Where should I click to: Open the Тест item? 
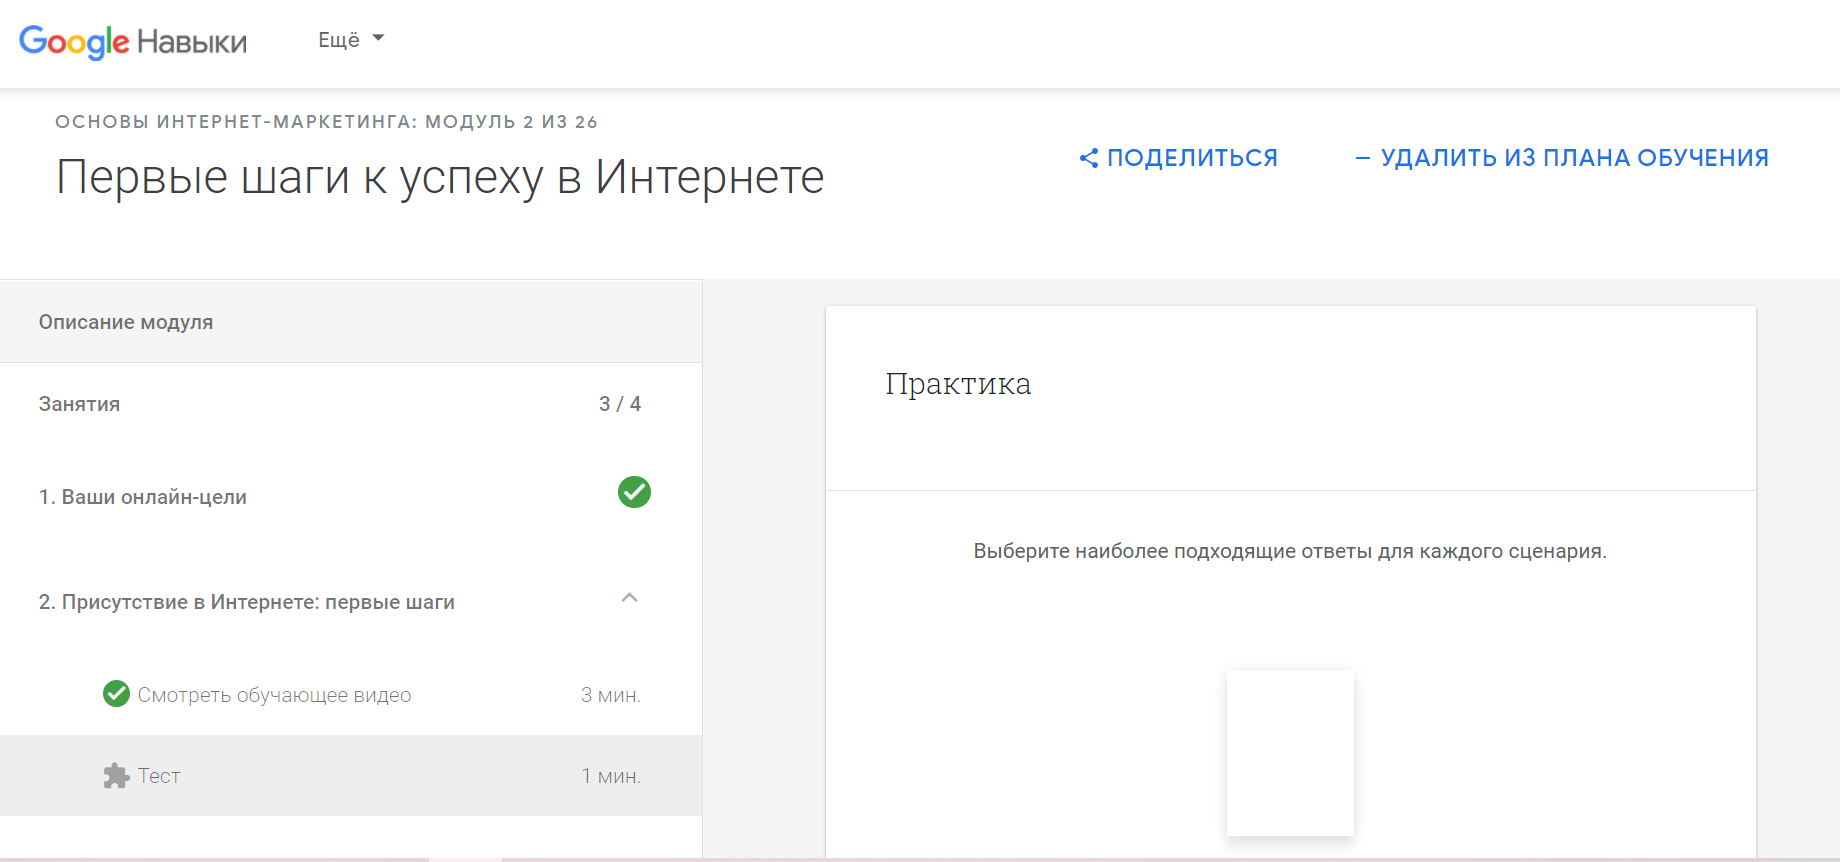351,776
